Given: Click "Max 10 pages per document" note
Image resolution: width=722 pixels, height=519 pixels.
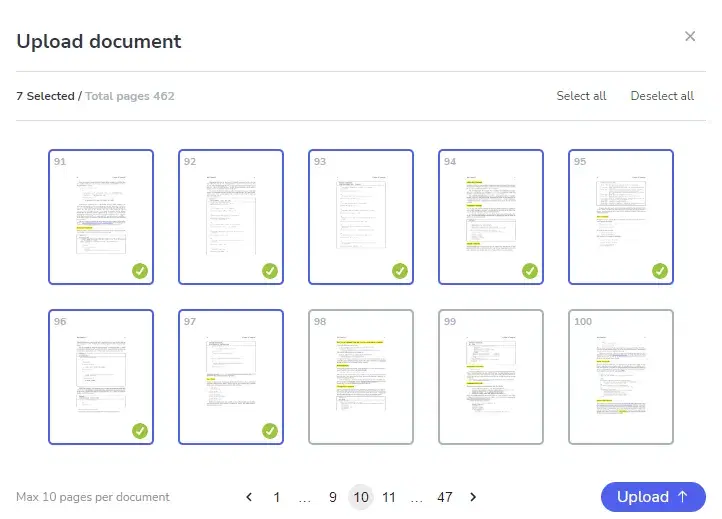Looking at the screenshot, I should coord(93,497).
